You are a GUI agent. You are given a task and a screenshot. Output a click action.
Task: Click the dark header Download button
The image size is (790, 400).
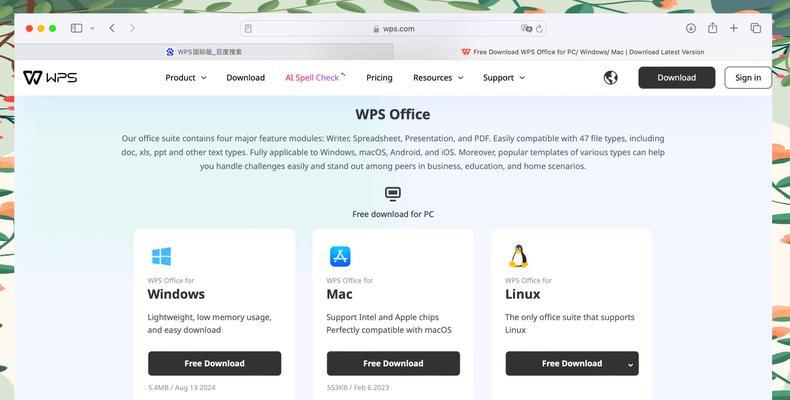pos(677,78)
